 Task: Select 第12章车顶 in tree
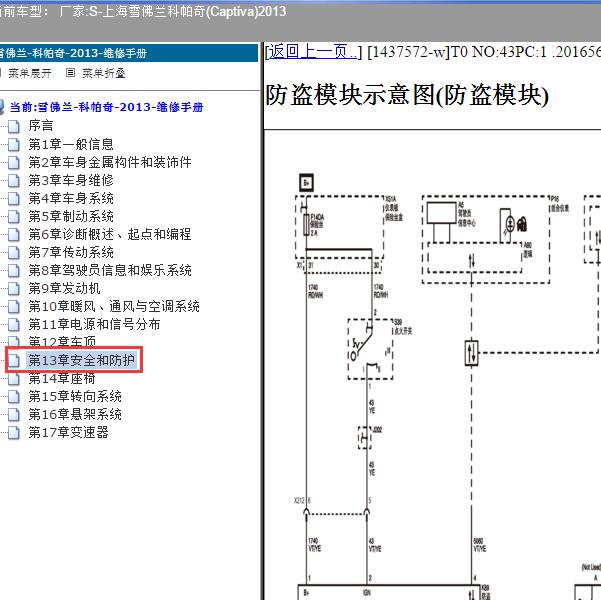(62, 341)
